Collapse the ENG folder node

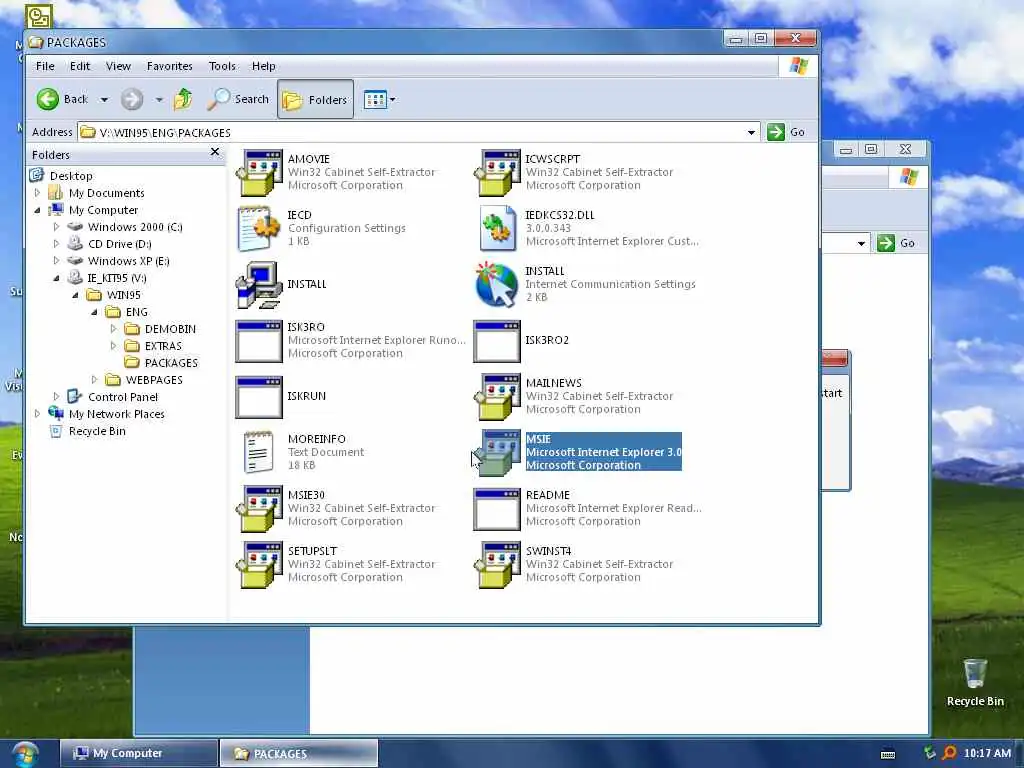pos(94,312)
